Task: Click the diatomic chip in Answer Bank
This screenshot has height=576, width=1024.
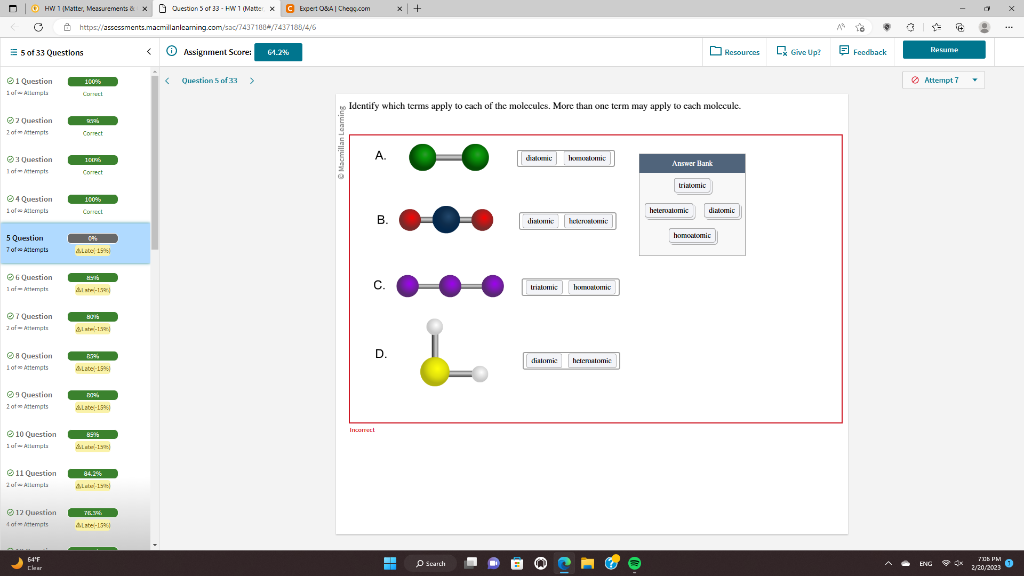Action: coord(722,210)
